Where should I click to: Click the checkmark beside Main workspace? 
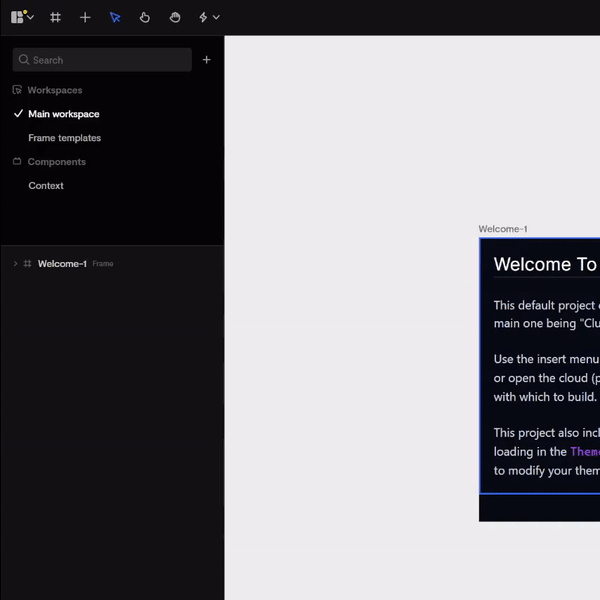pos(18,114)
